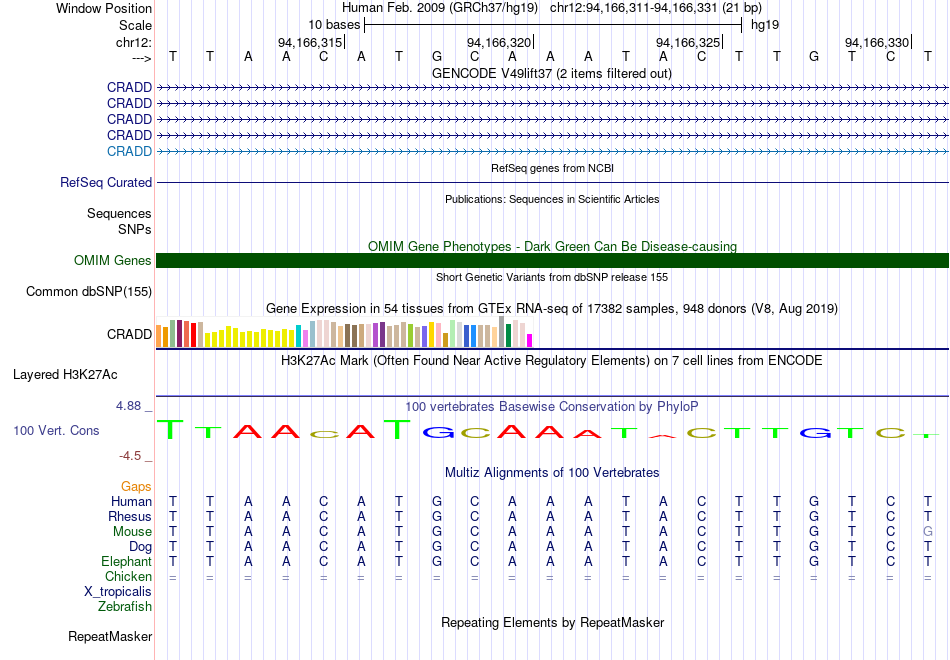Click the H3K27Ac Mark ENCODE title

552,361
